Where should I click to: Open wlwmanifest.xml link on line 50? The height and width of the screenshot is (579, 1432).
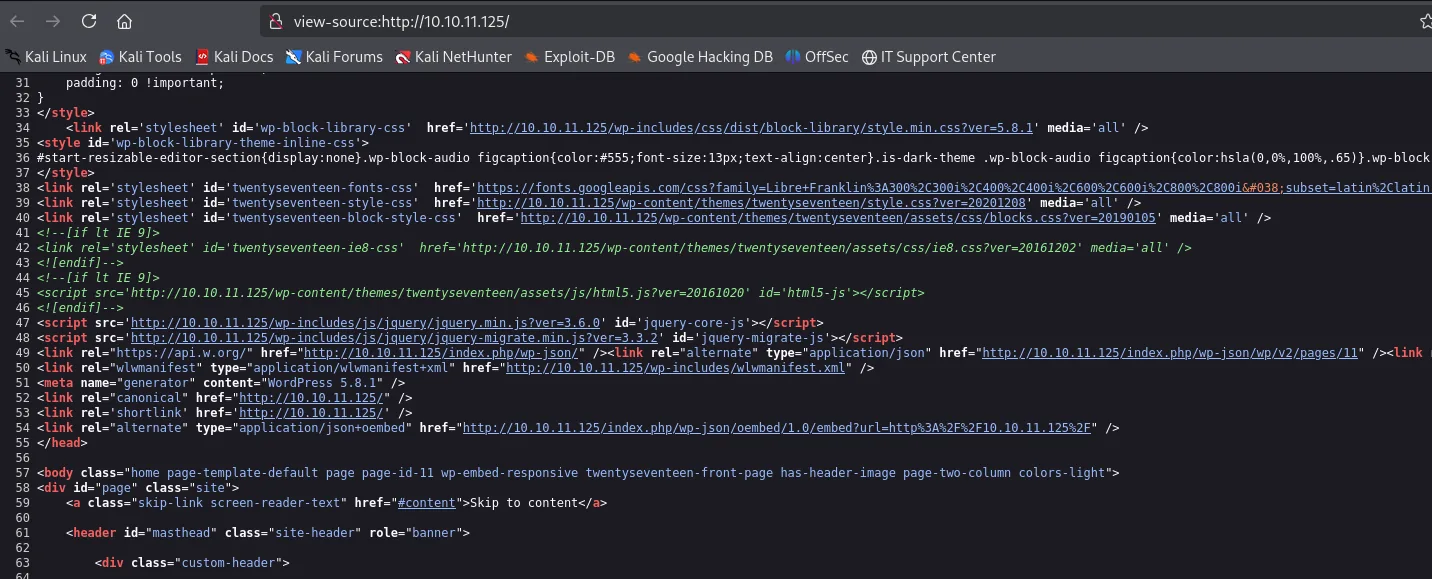[676, 367]
